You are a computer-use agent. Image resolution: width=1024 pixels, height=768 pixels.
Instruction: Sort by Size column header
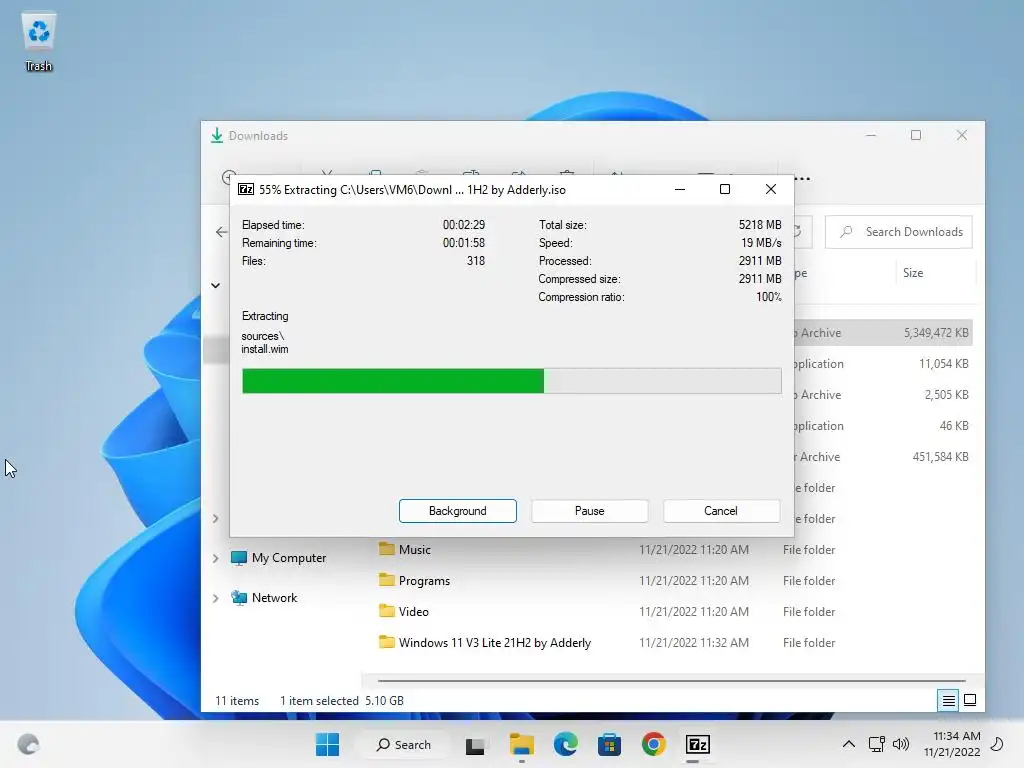tap(913, 273)
